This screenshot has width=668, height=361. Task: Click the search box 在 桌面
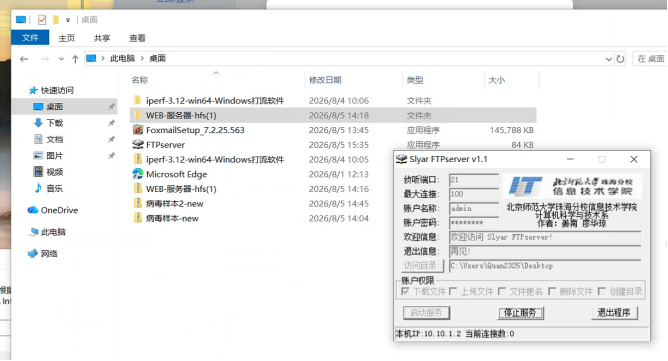pos(650,58)
